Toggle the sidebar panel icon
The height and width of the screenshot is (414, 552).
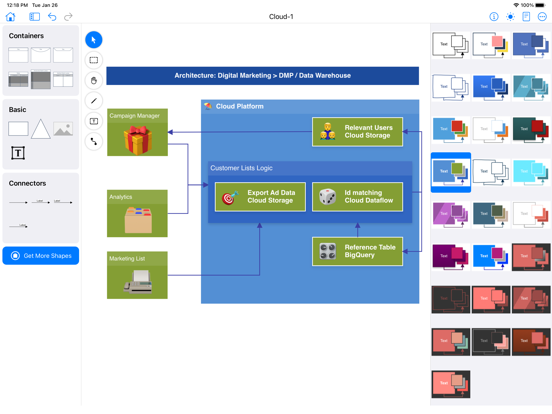(34, 17)
